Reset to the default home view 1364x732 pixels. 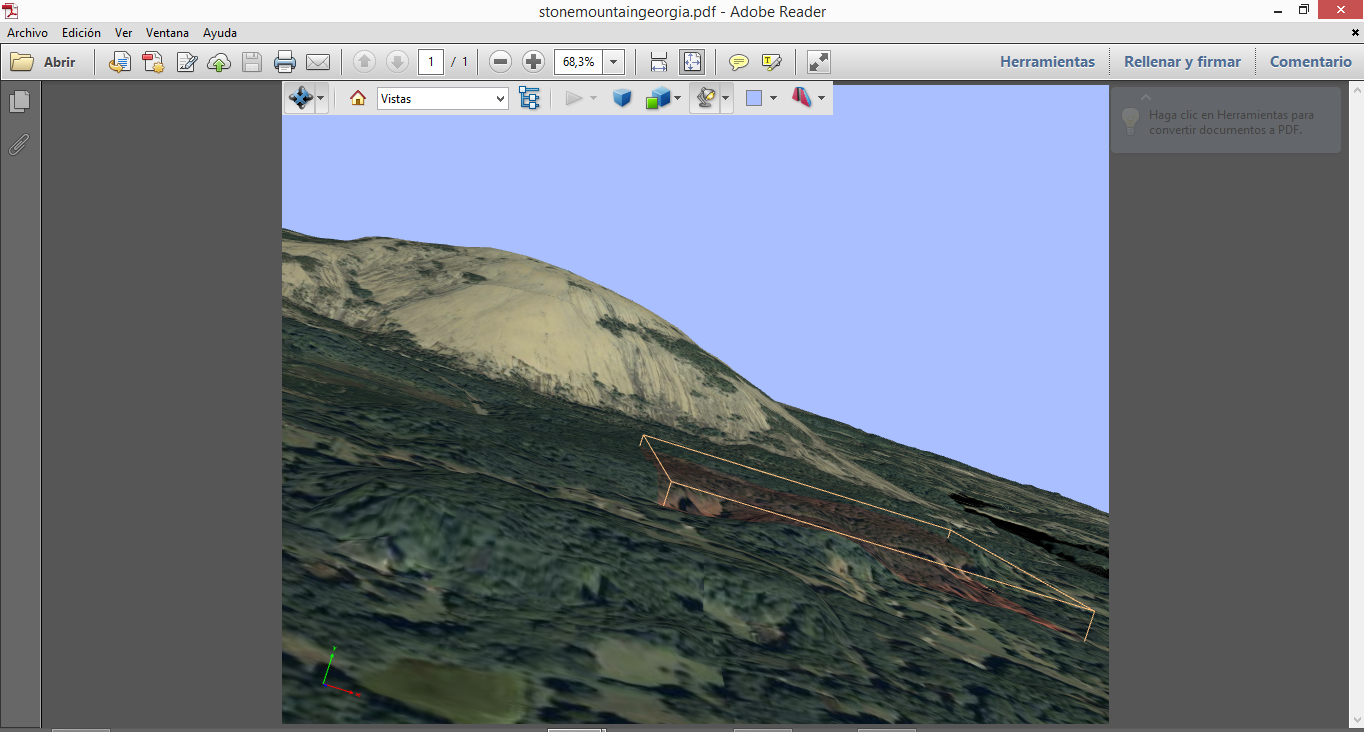[x=358, y=98]
